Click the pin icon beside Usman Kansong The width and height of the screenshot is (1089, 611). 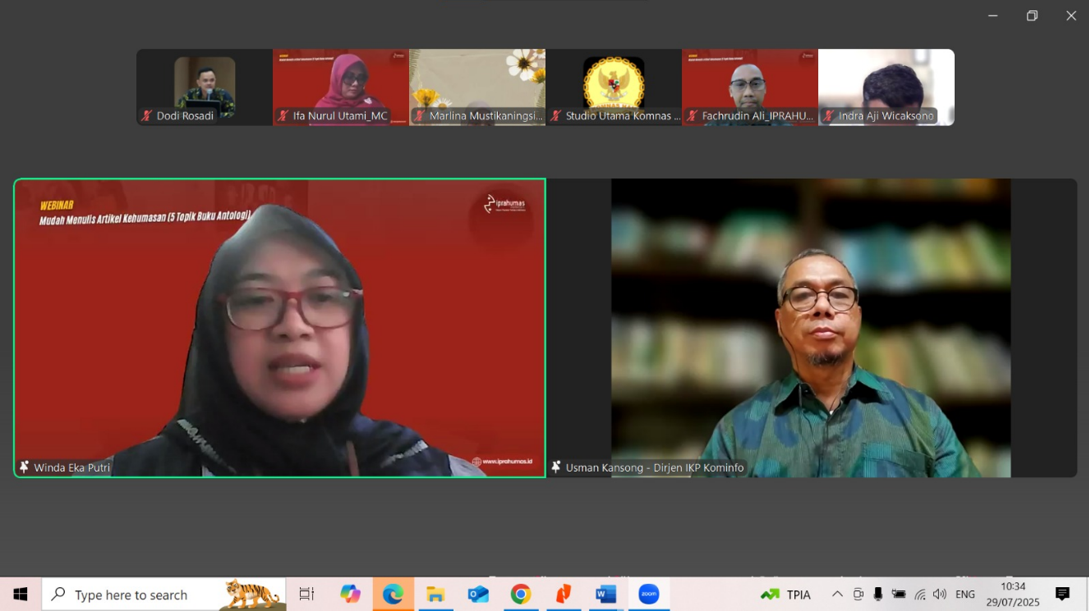click(556, 467)
